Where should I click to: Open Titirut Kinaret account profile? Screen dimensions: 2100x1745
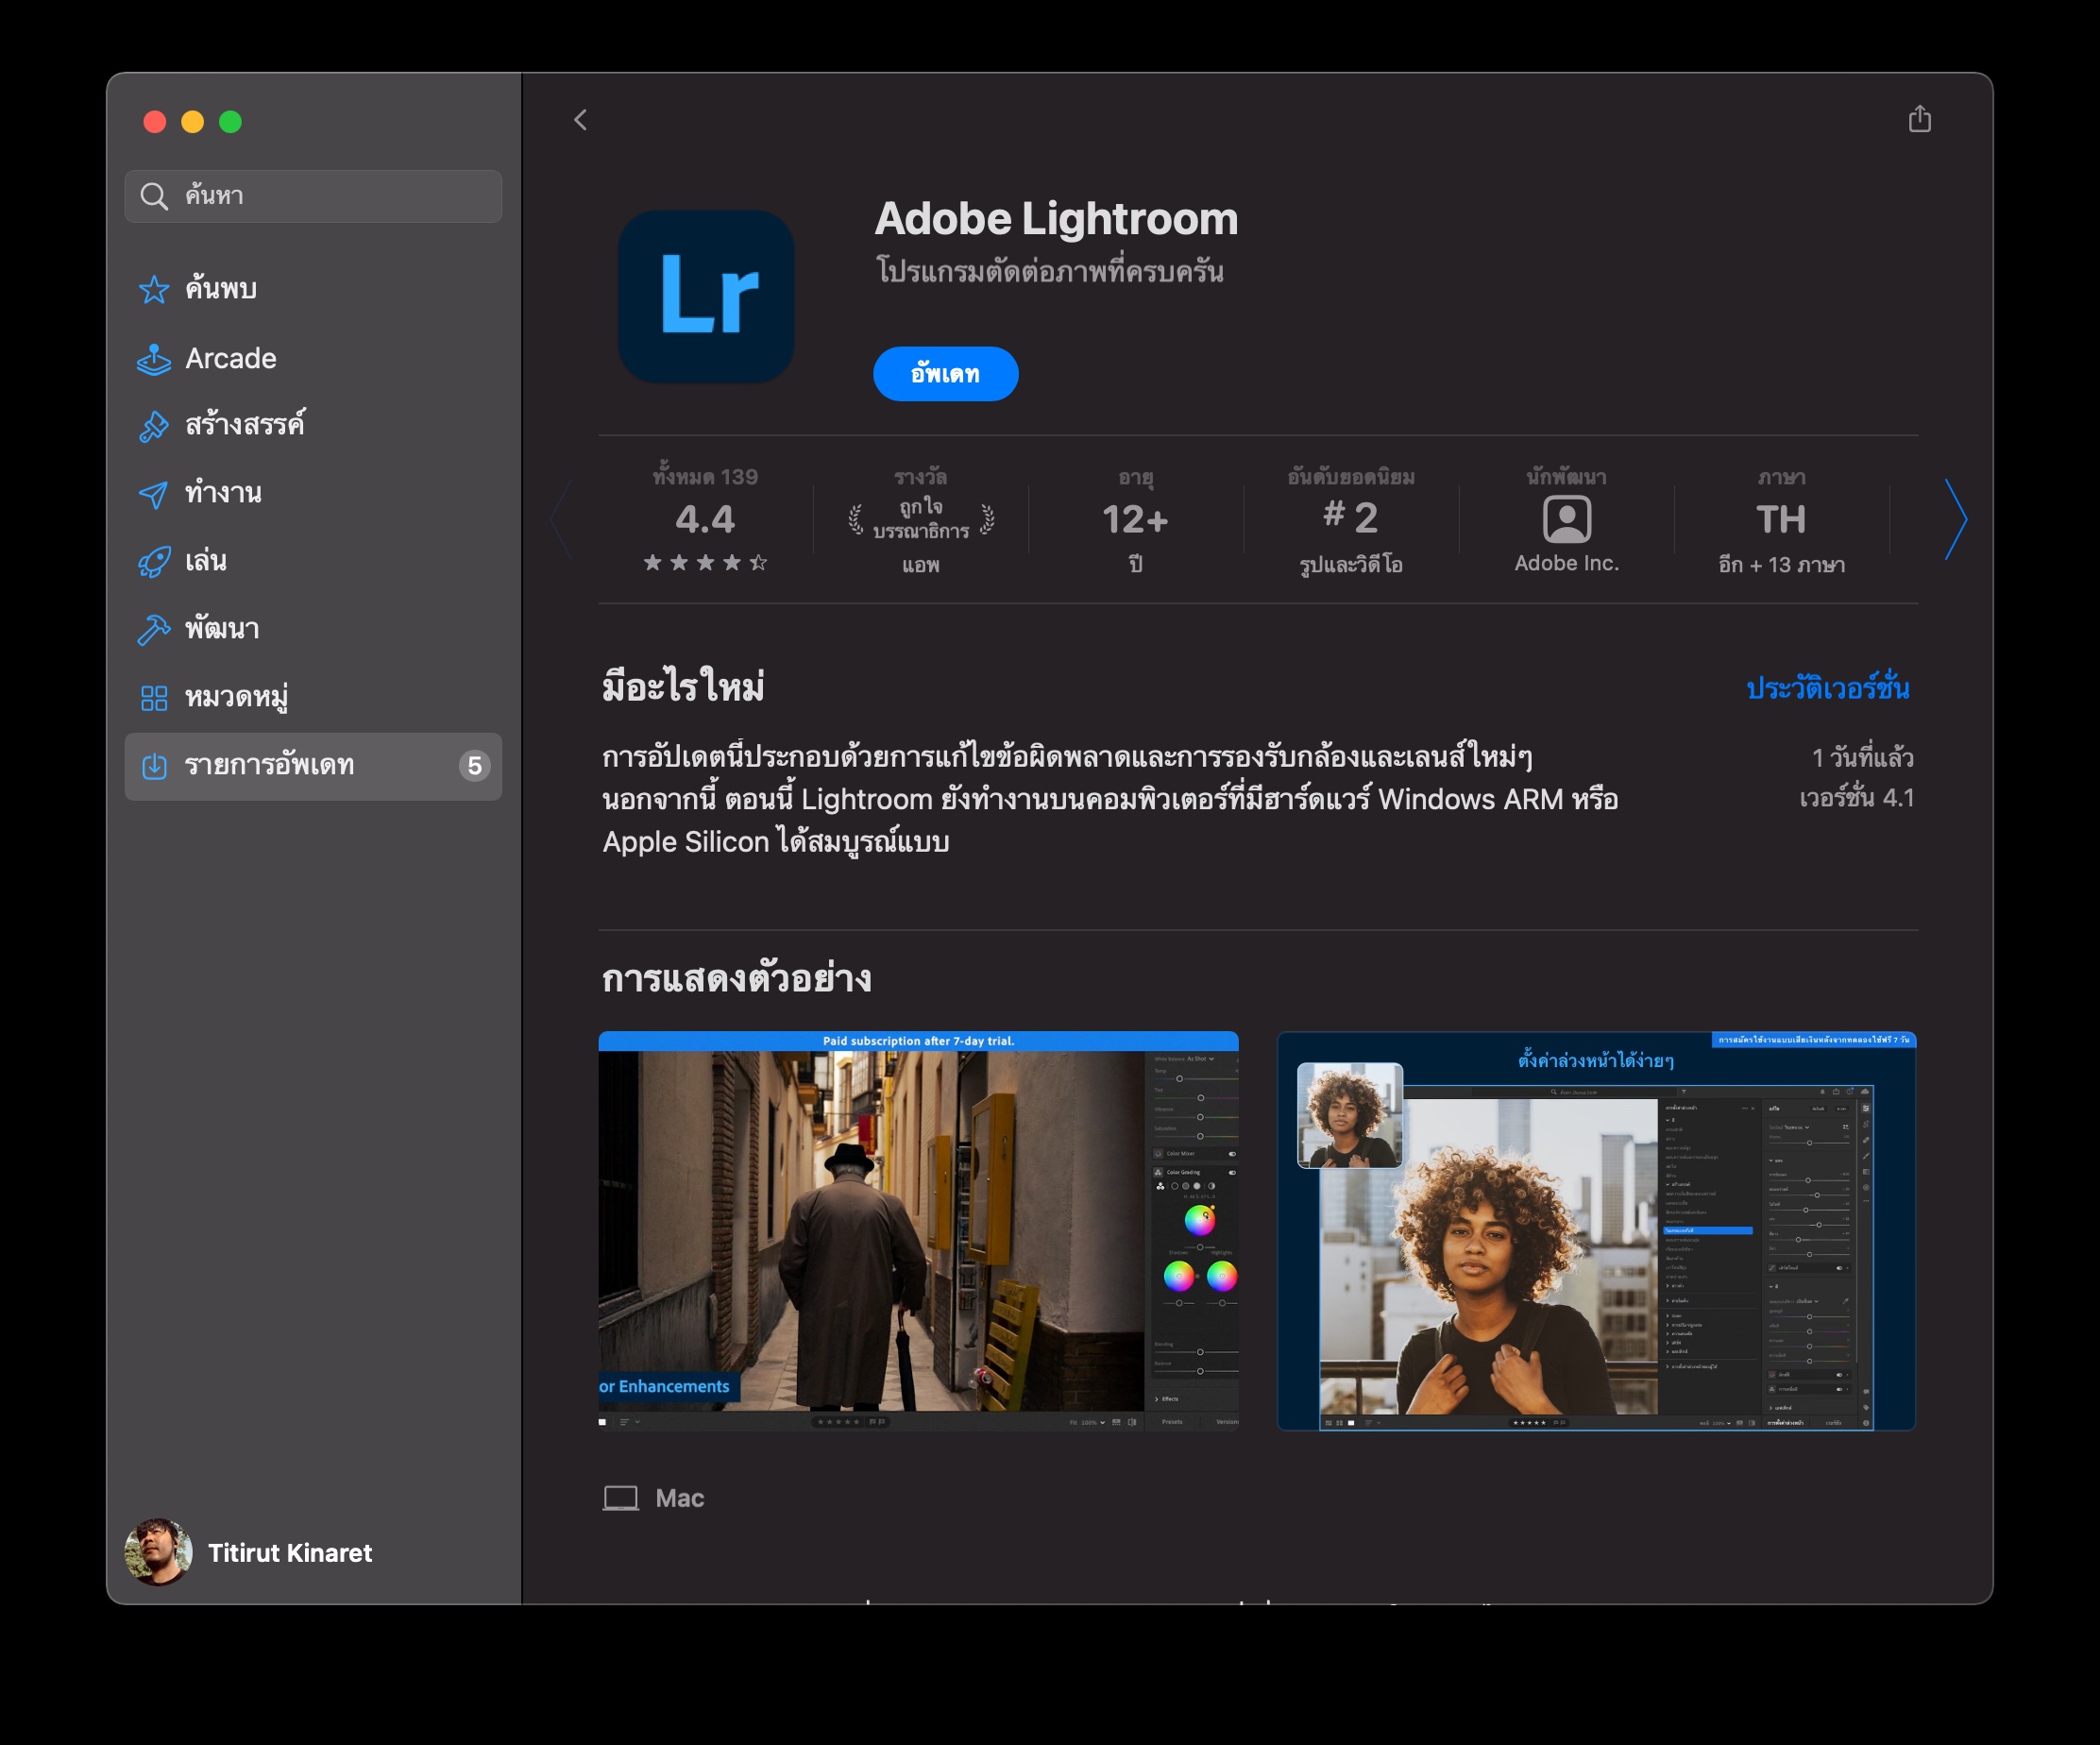[250, 1552]
